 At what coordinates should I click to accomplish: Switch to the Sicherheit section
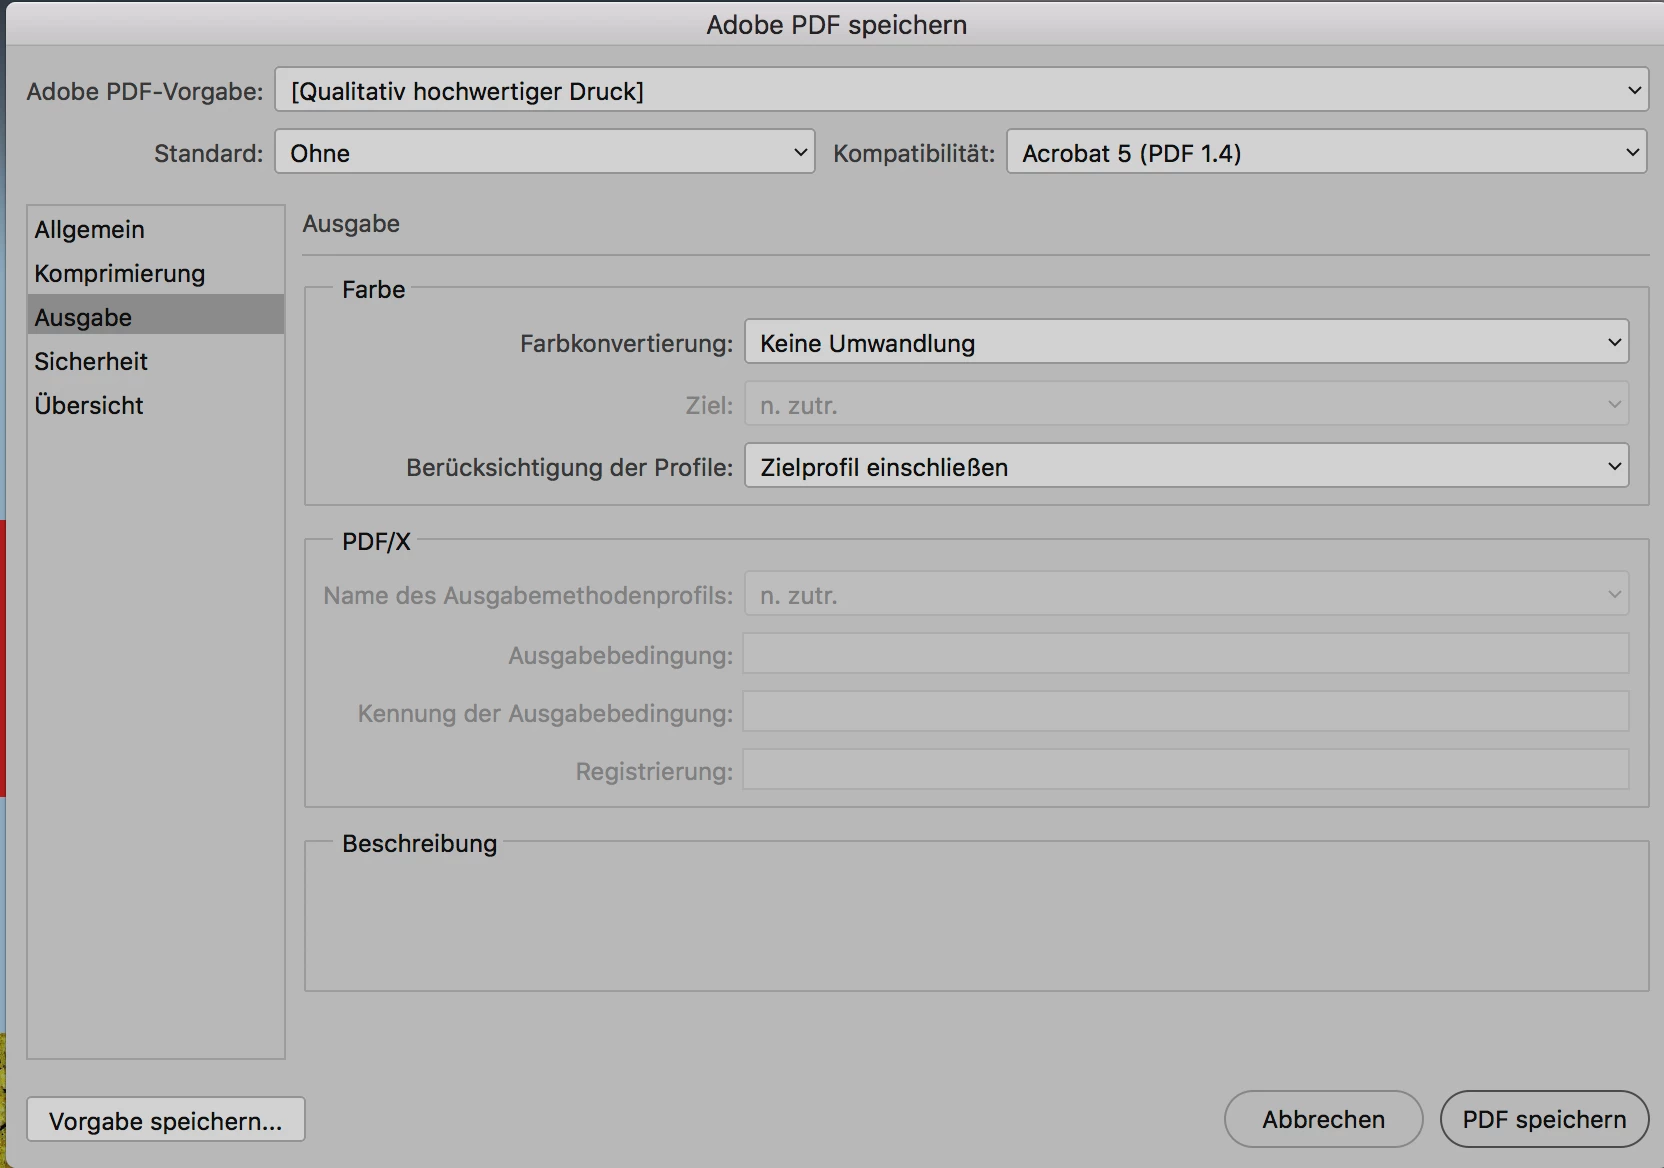pyautogui.click(x=156, y=361)
